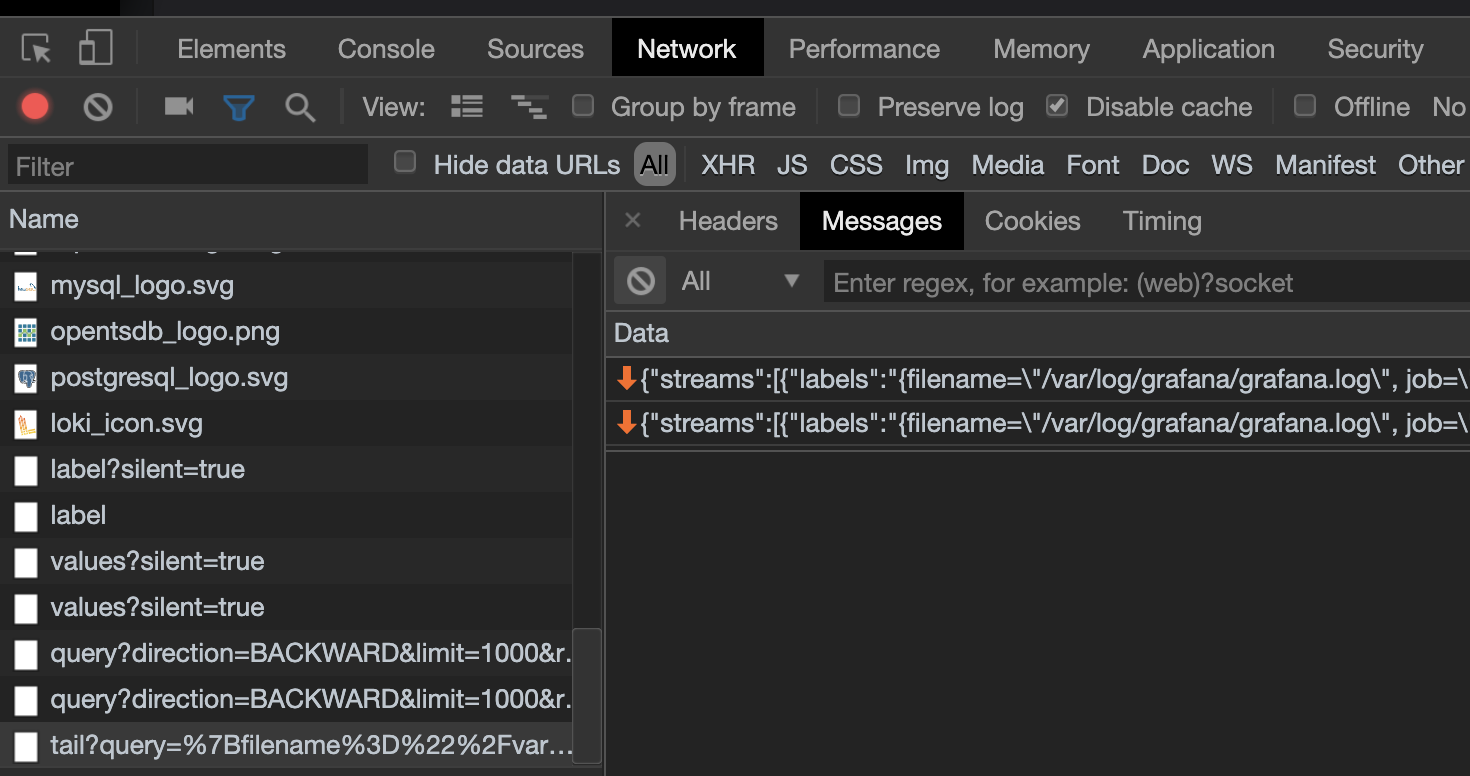Disable the Disable cache checkbox
Screen dimensions: 1470x776
[x=1057, y=106]
